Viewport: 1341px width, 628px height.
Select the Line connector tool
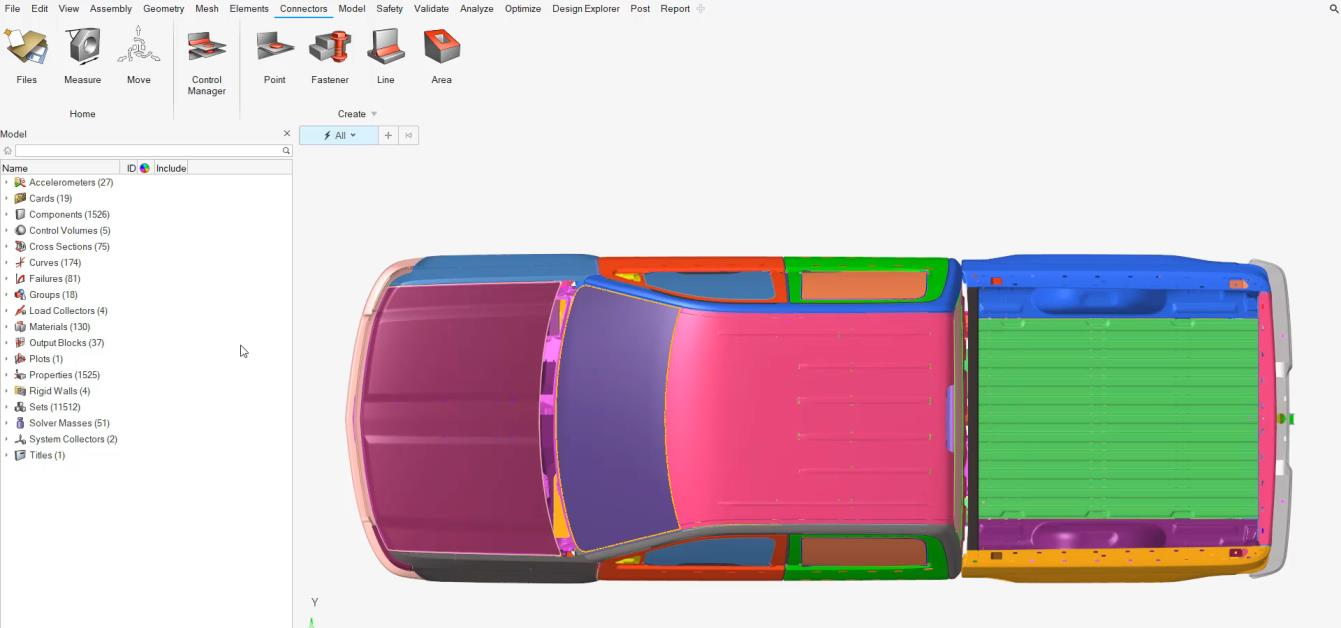[386, 48]
